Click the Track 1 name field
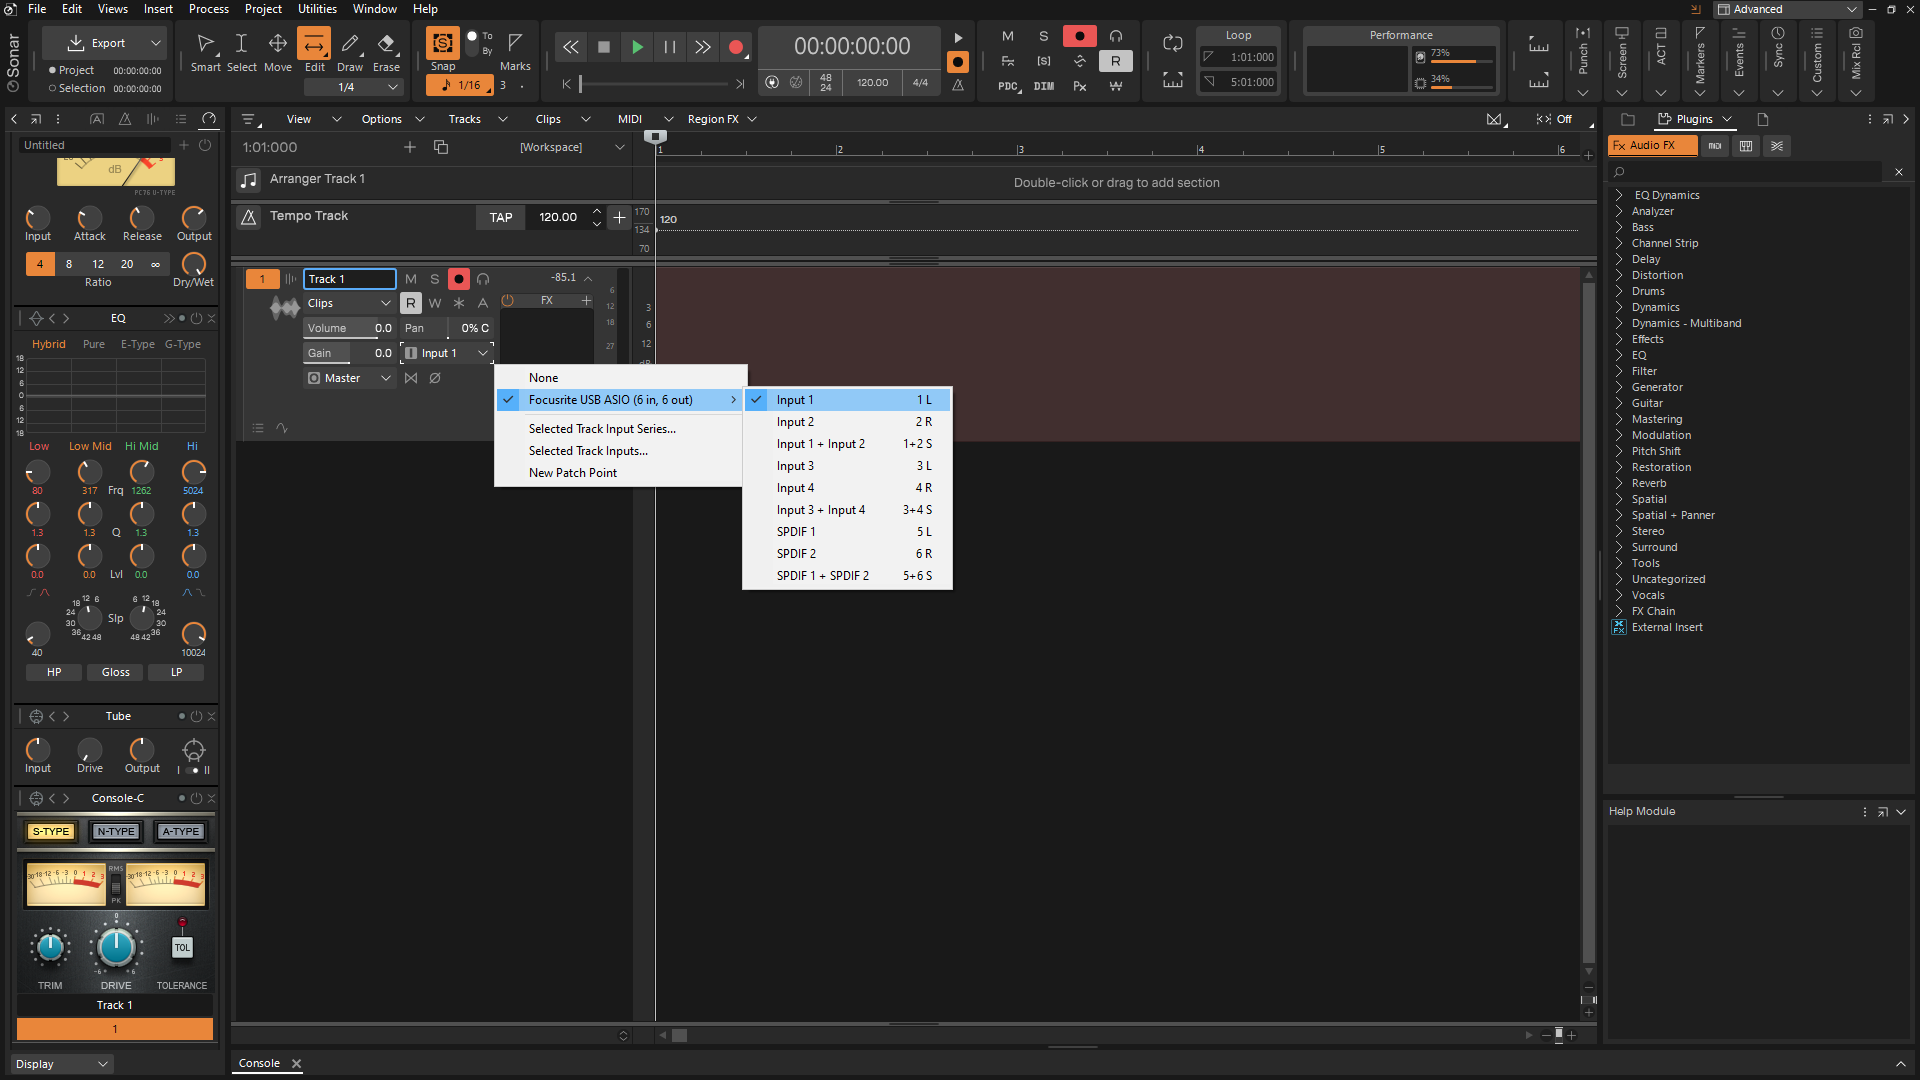The image size is (1920, 1080). pos(349,279)
